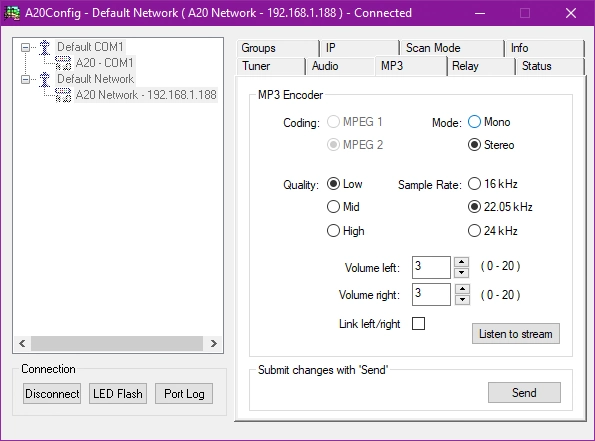Select 24 kHz sample rate
This screenshot has height=441, width=595.
point(474,231)
